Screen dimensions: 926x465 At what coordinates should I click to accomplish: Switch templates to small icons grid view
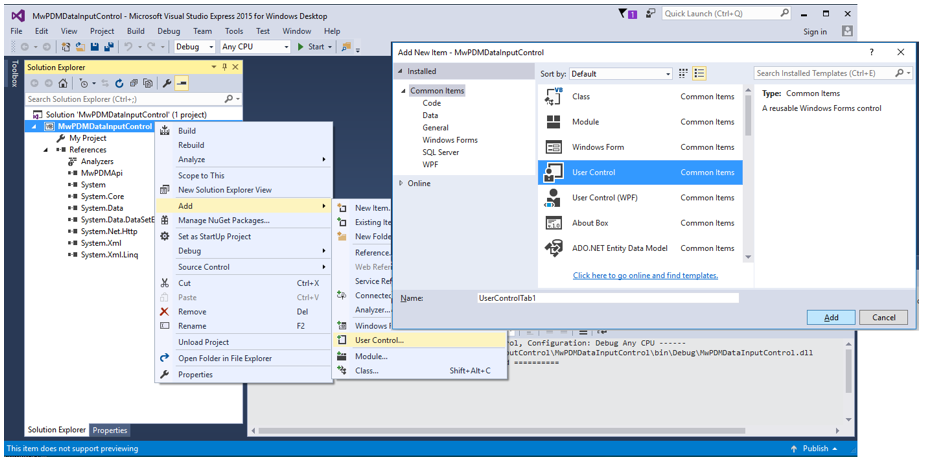(683, 73)
